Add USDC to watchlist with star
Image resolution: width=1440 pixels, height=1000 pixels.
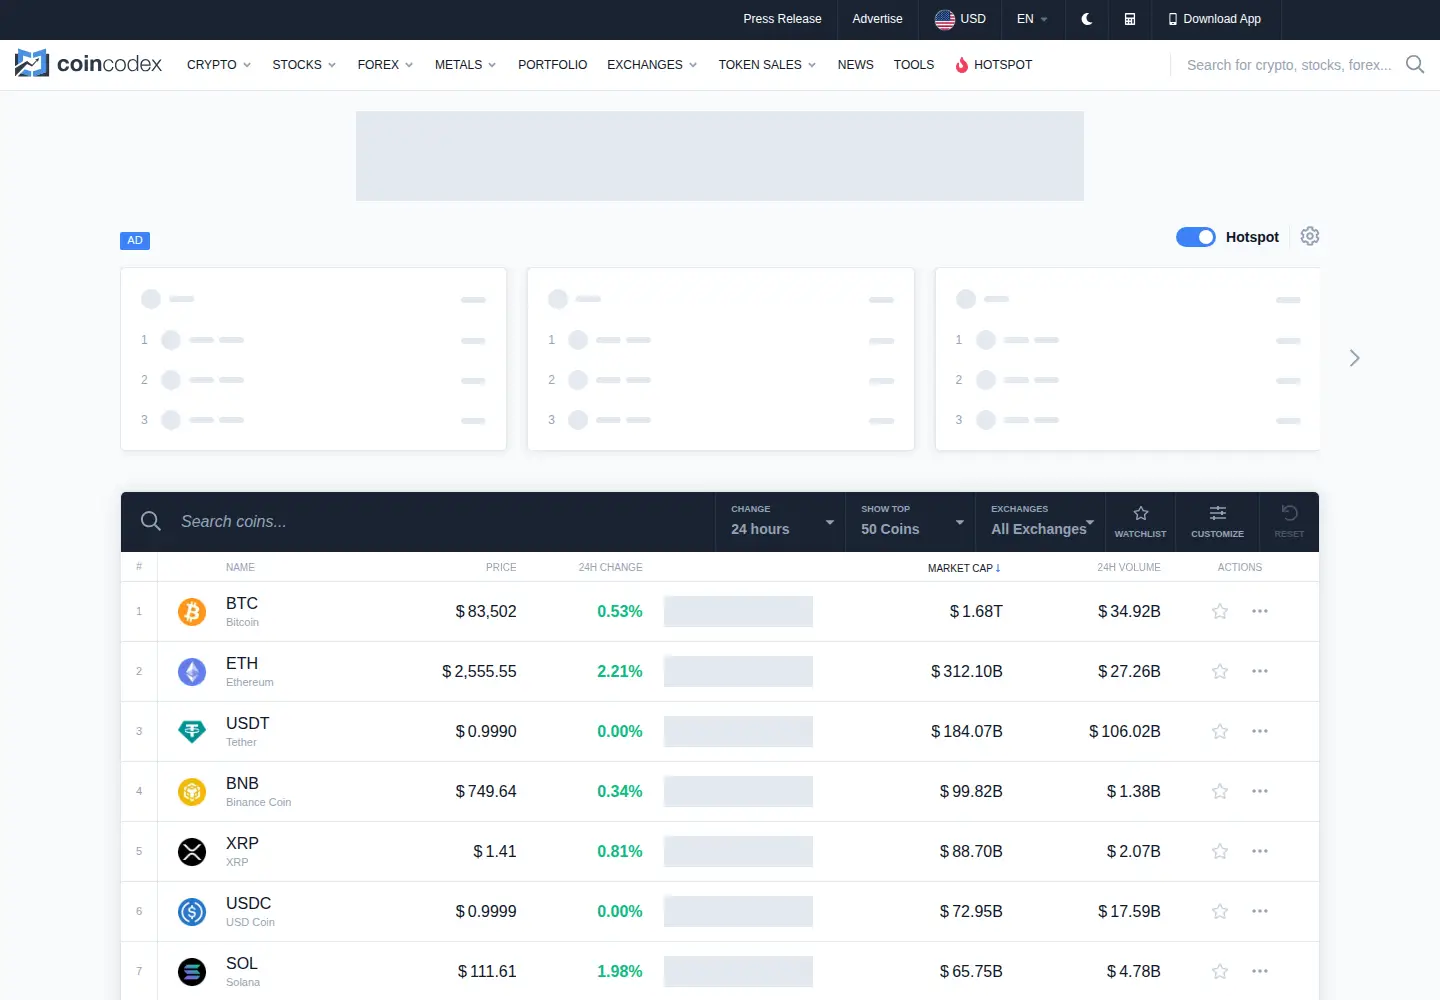[1220, 911]
